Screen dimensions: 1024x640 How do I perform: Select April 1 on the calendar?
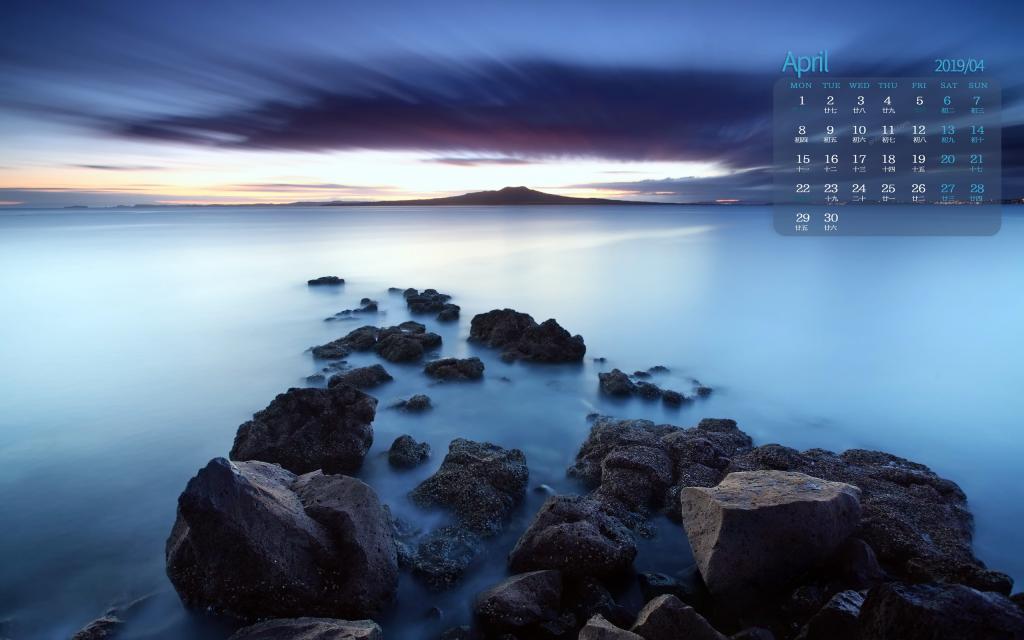(x=801, y=101)
